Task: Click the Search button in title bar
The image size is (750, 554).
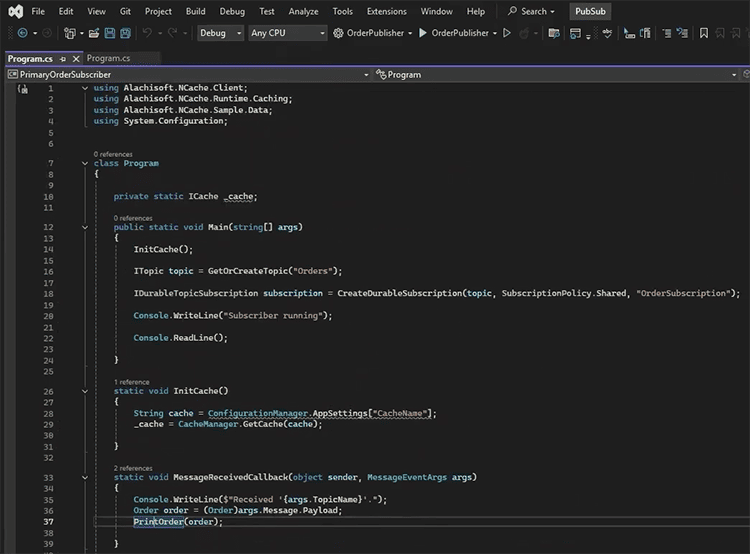Action: pyautogui.click(x=528, y=11)
